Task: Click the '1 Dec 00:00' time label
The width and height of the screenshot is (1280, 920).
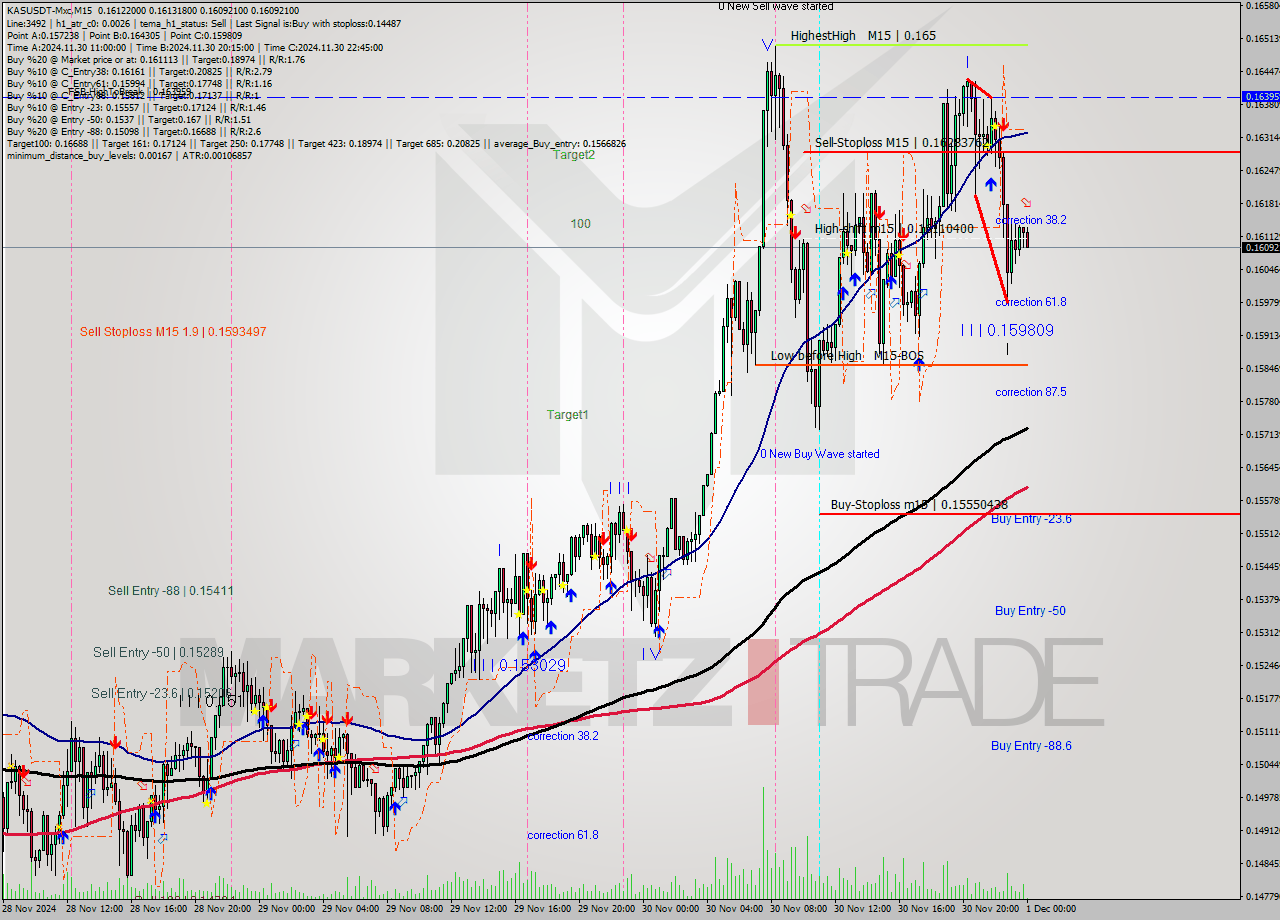Action: point(1050,909)
